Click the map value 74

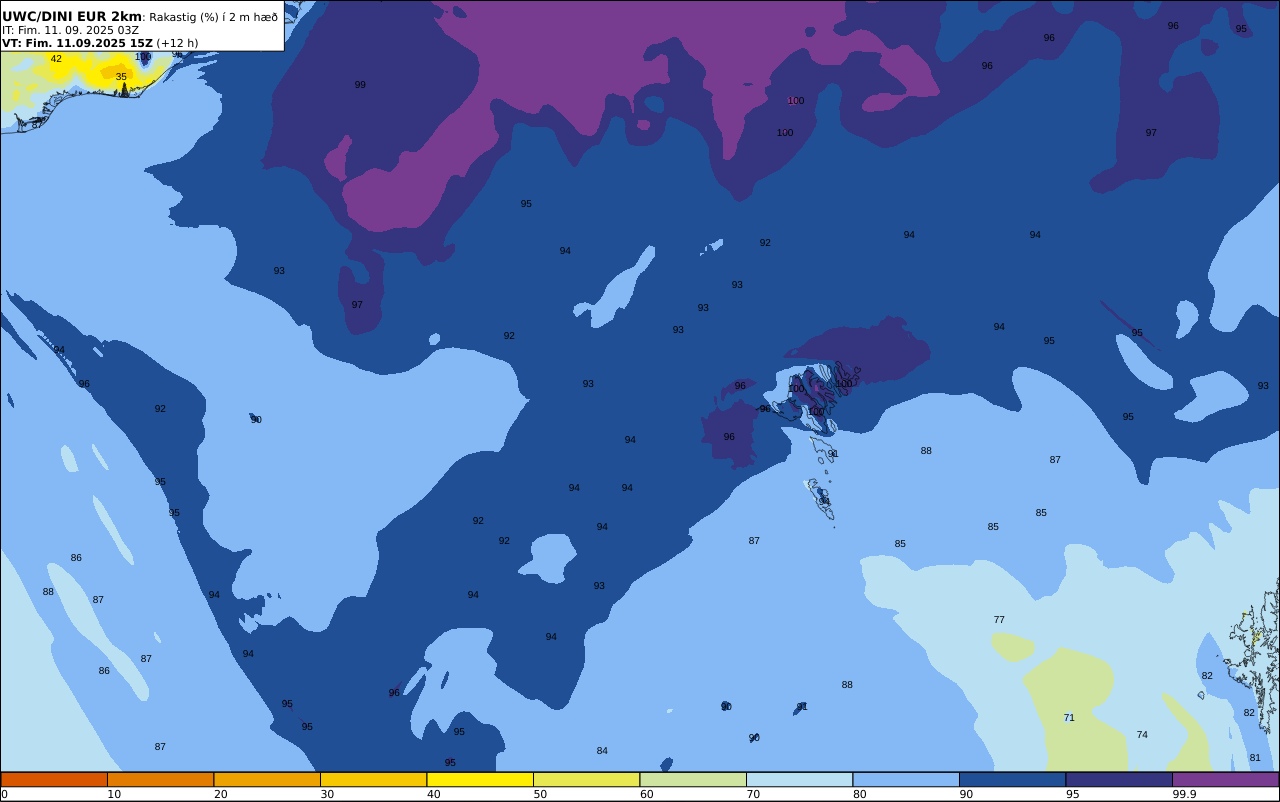tap(1142, 735)
